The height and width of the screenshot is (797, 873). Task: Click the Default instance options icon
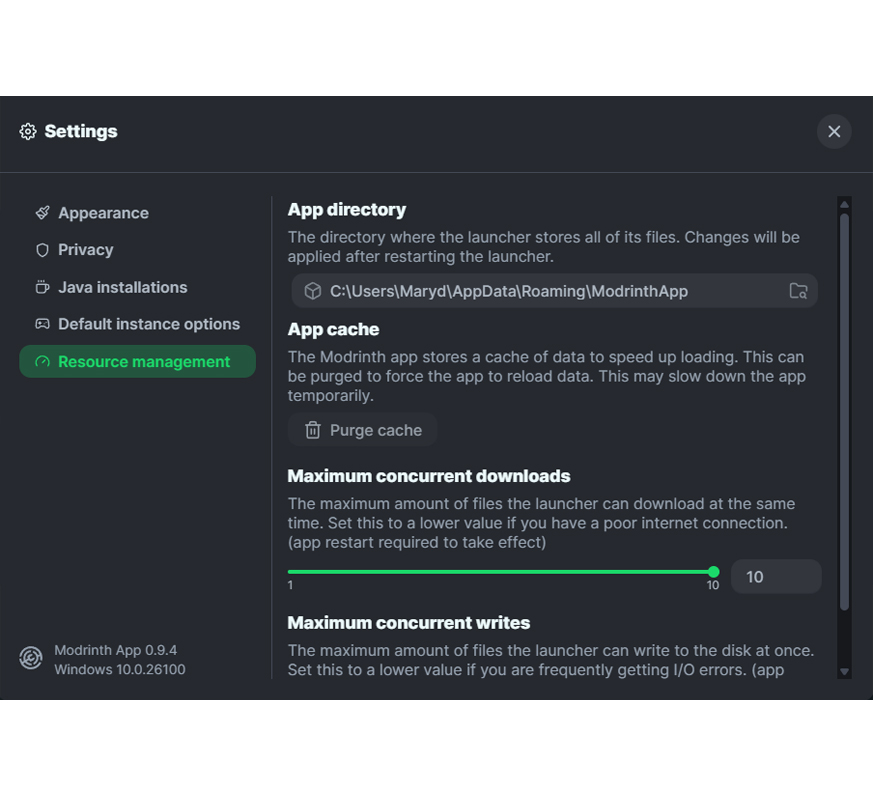tap(42, 324)
